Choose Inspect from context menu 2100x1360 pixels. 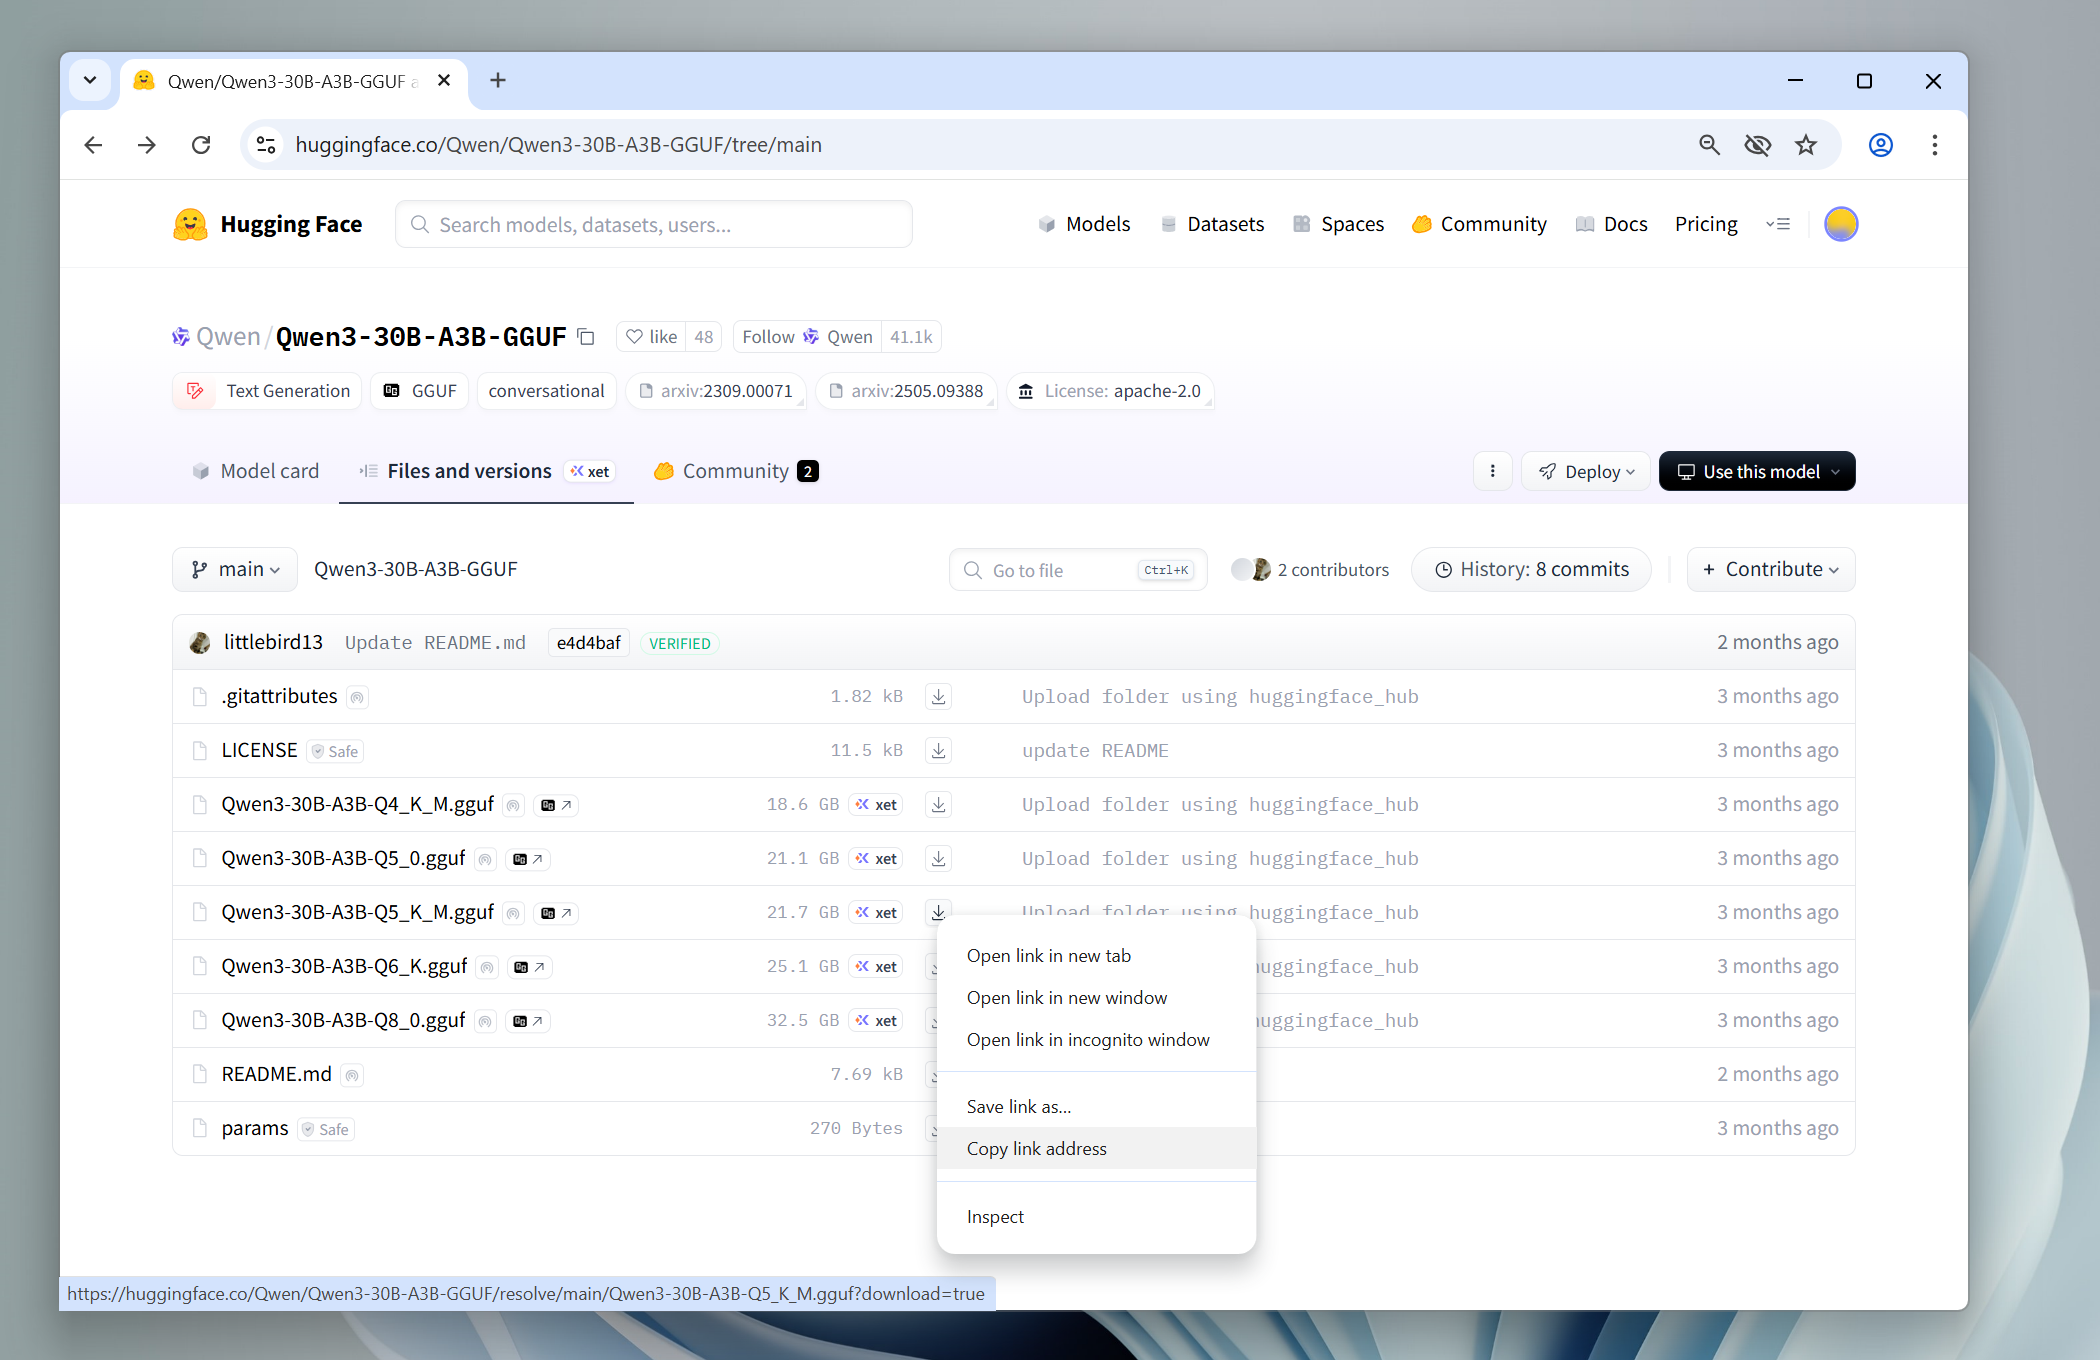1096,1217
